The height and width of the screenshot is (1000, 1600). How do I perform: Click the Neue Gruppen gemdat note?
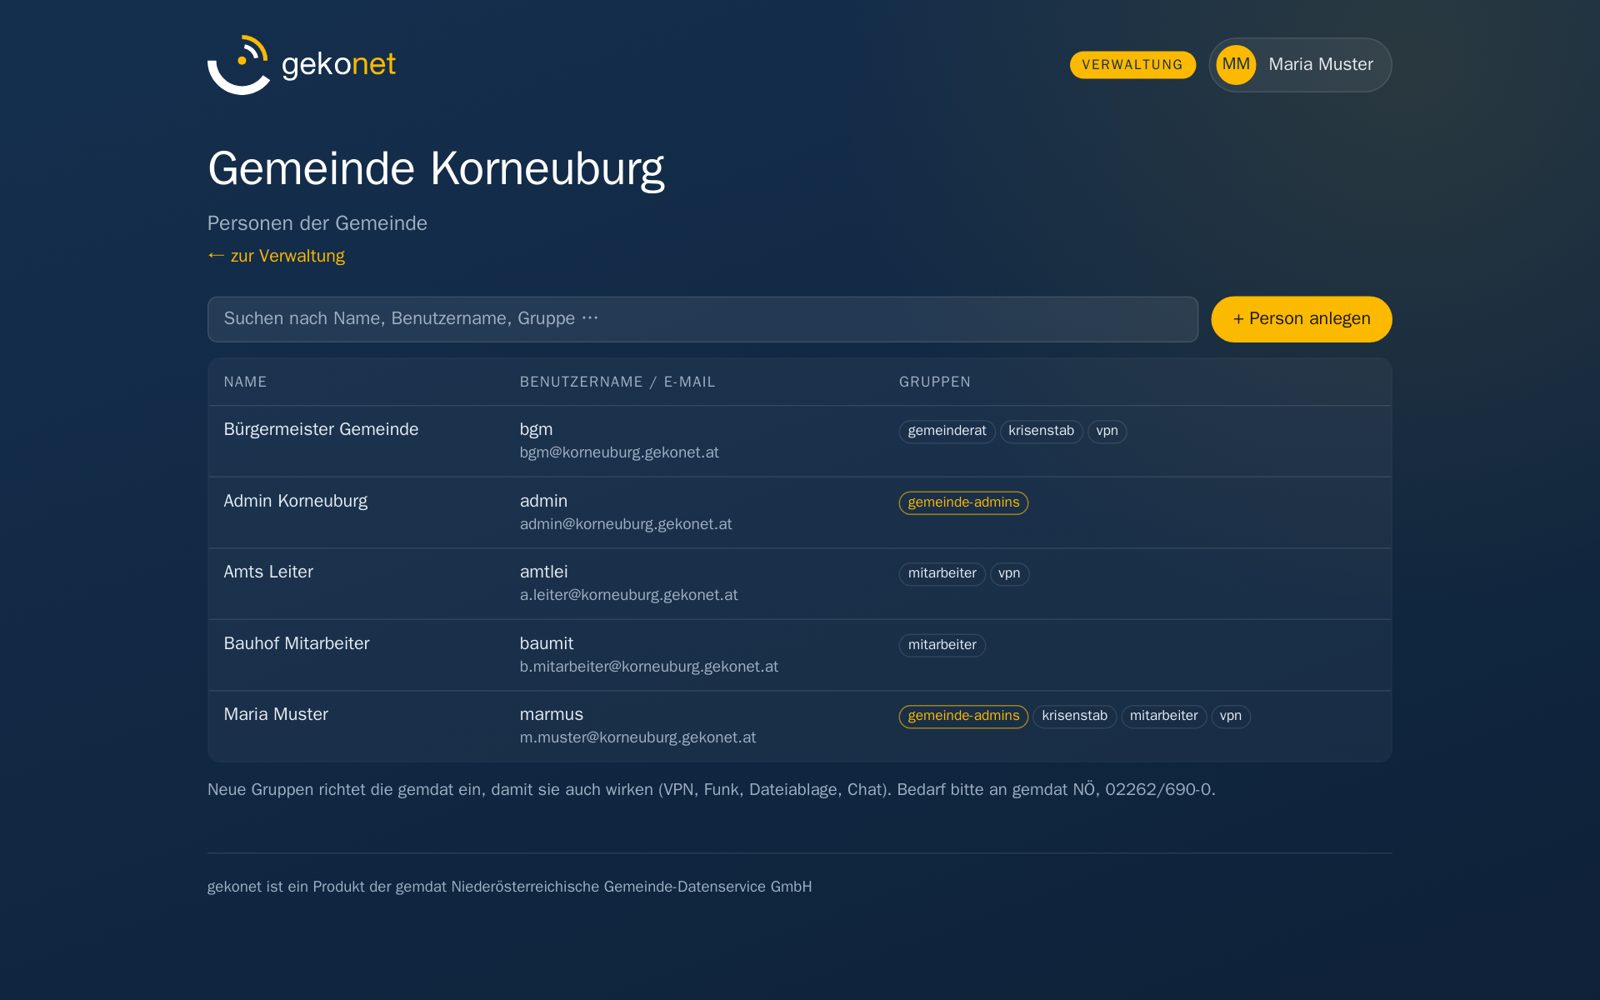pos(711,790)
